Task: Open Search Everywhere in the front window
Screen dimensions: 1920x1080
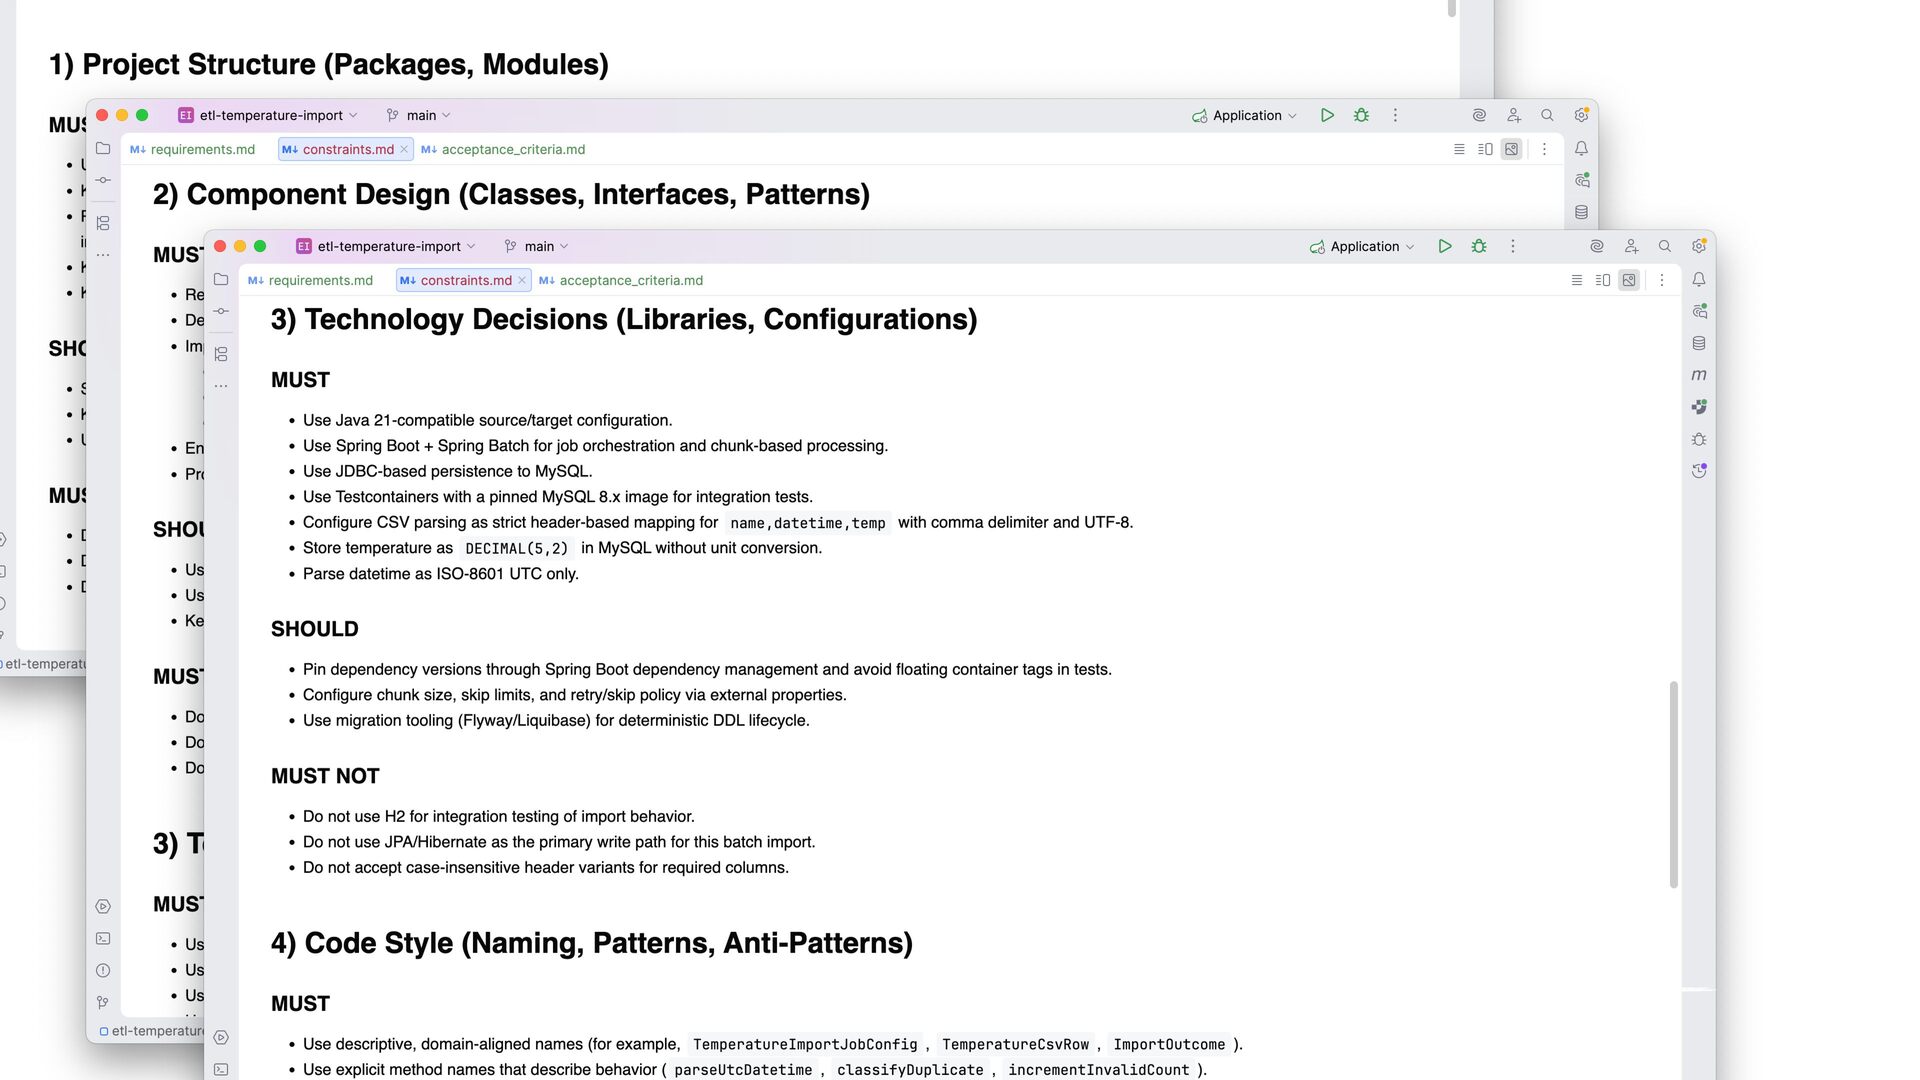Action: click(1665, 246)
